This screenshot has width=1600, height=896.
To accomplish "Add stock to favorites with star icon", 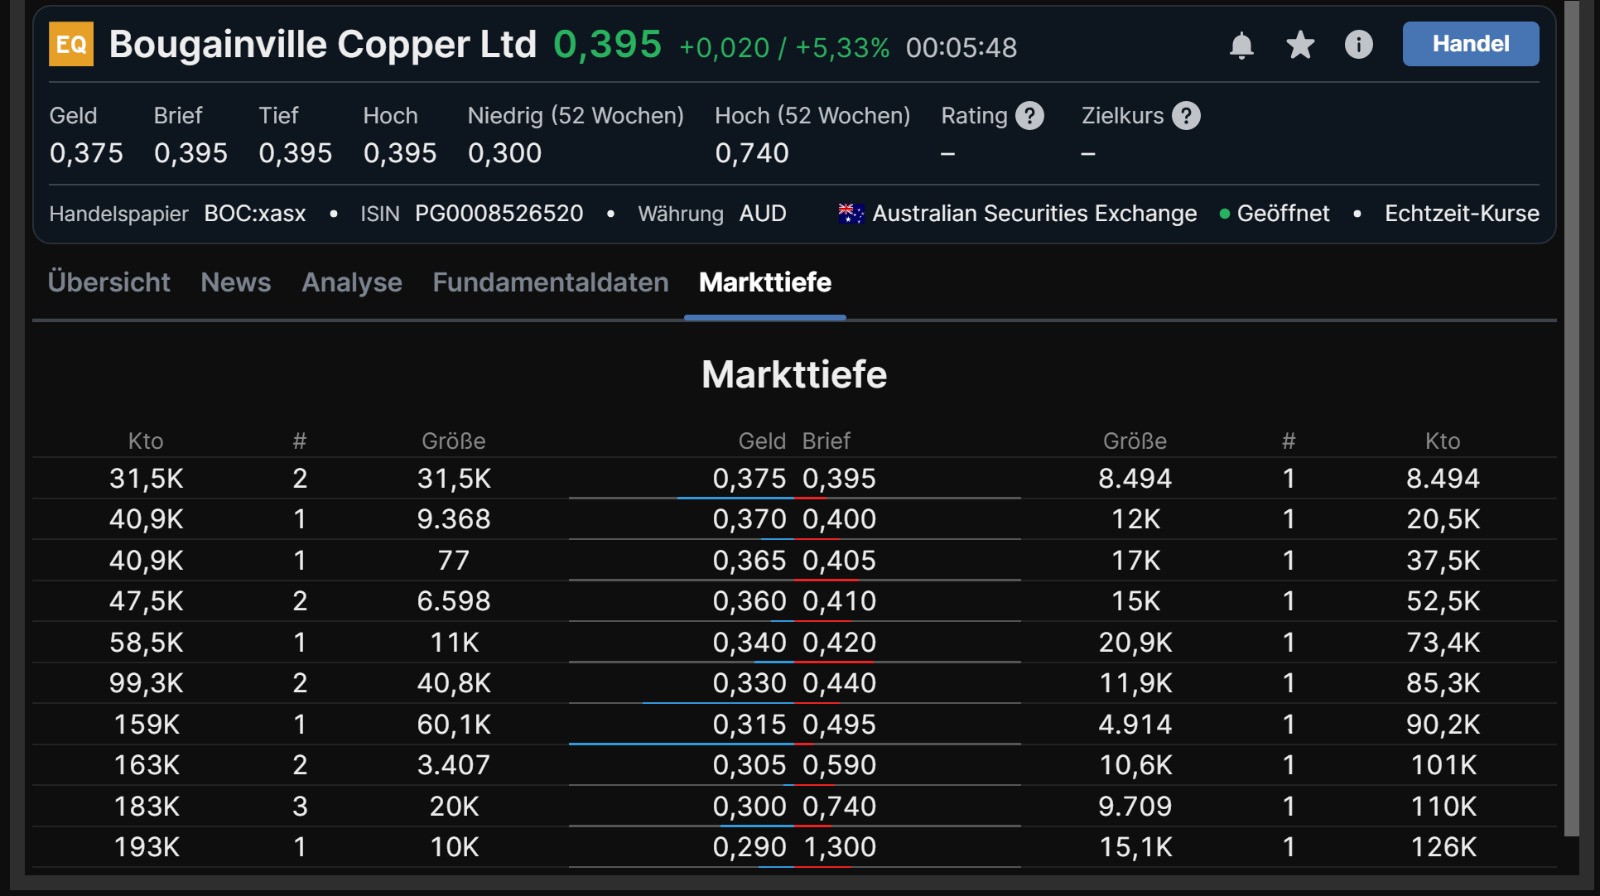I will (1300, 45).
